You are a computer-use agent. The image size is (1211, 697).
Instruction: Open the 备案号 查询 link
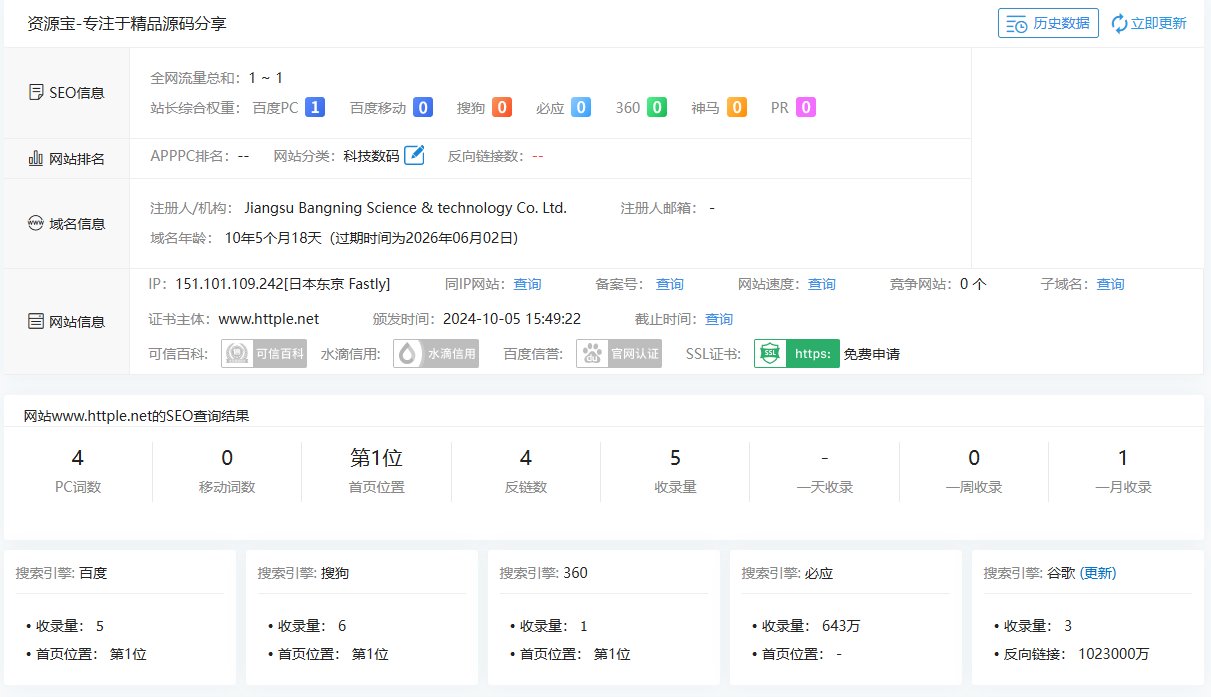click(x=670, y=284)
